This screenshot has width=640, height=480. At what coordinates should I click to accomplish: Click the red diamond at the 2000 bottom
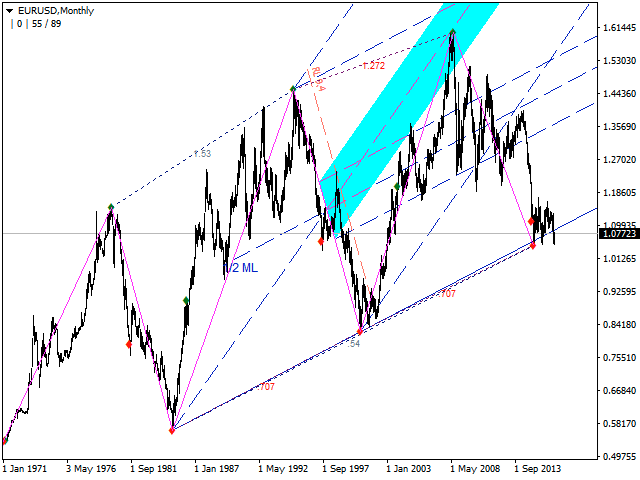point(360,331)
